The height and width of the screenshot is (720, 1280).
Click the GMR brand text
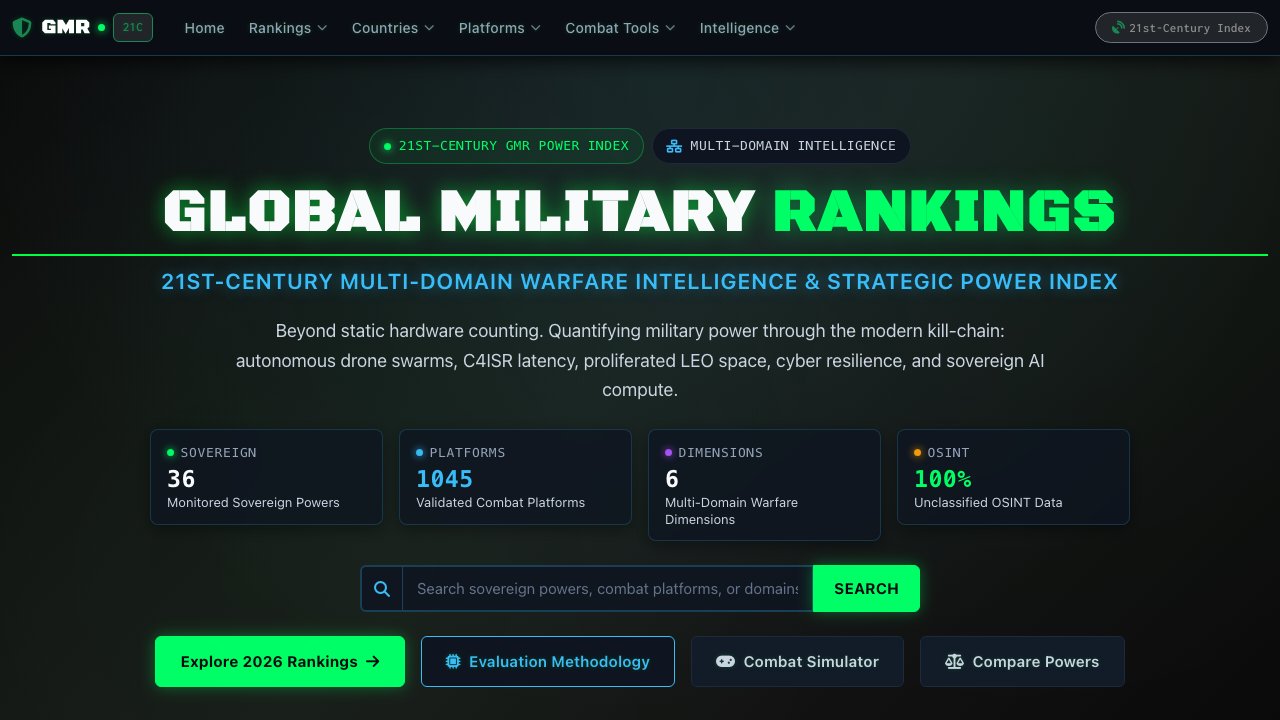(x=66, y=28)
